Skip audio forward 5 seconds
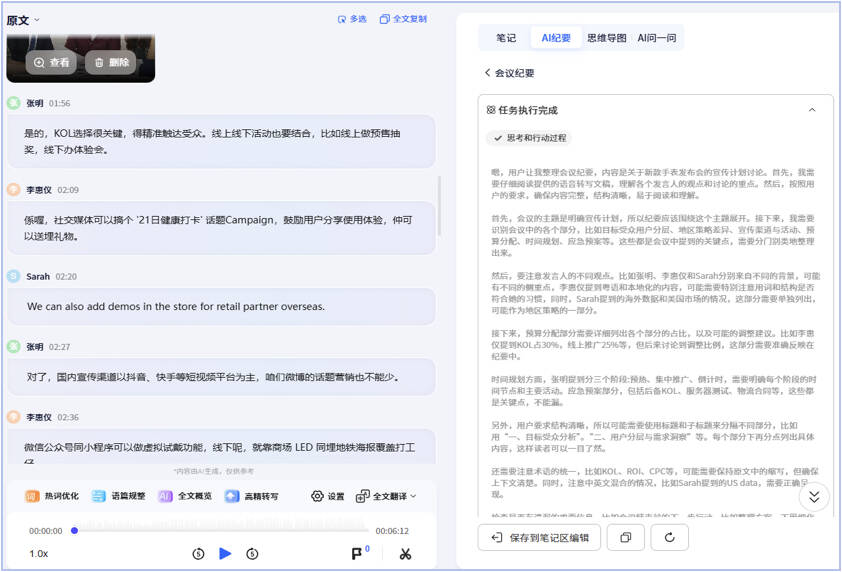The image size is (842, 572). (x=252, y=553)
